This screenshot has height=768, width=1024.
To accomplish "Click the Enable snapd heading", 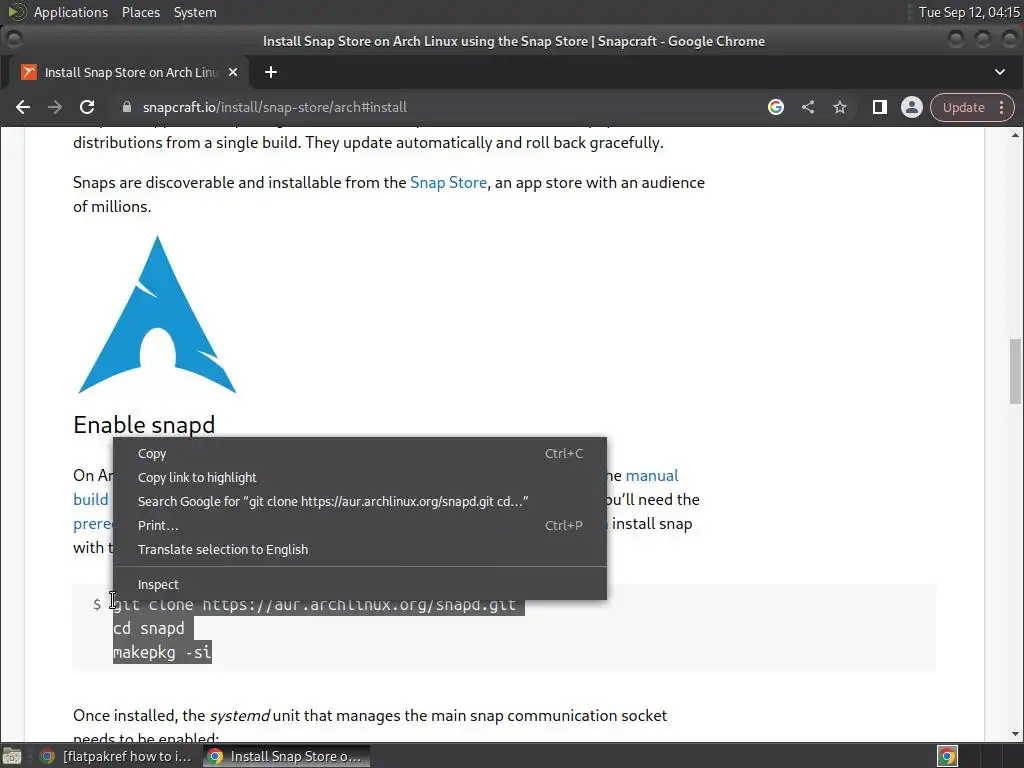I will (144, 424).
